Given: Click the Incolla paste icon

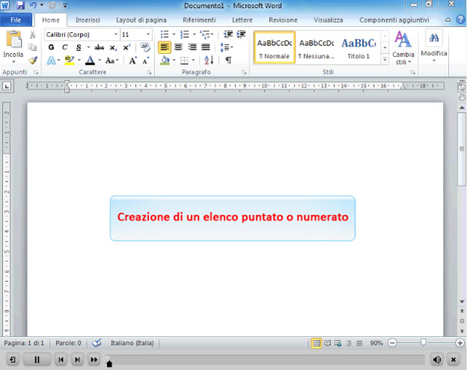Looking at the screenshot, I should point(14,40).
